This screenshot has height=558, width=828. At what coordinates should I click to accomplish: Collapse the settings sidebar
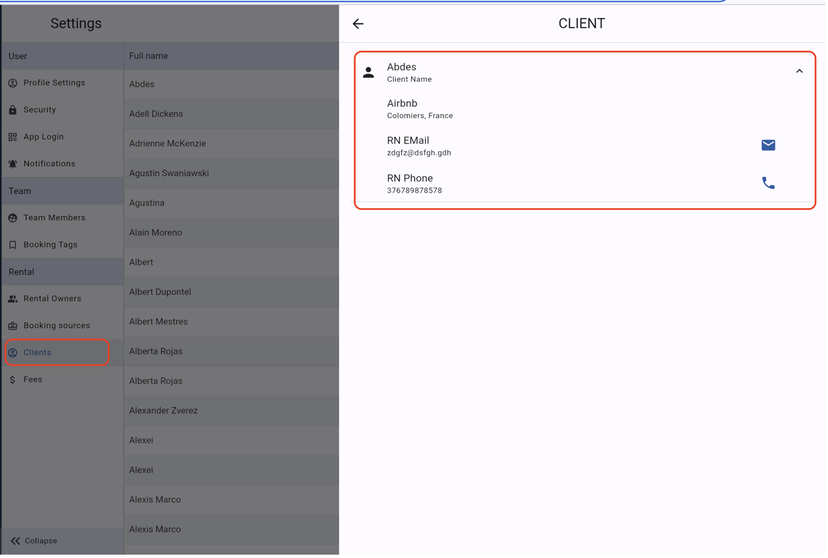click(34, 541)
